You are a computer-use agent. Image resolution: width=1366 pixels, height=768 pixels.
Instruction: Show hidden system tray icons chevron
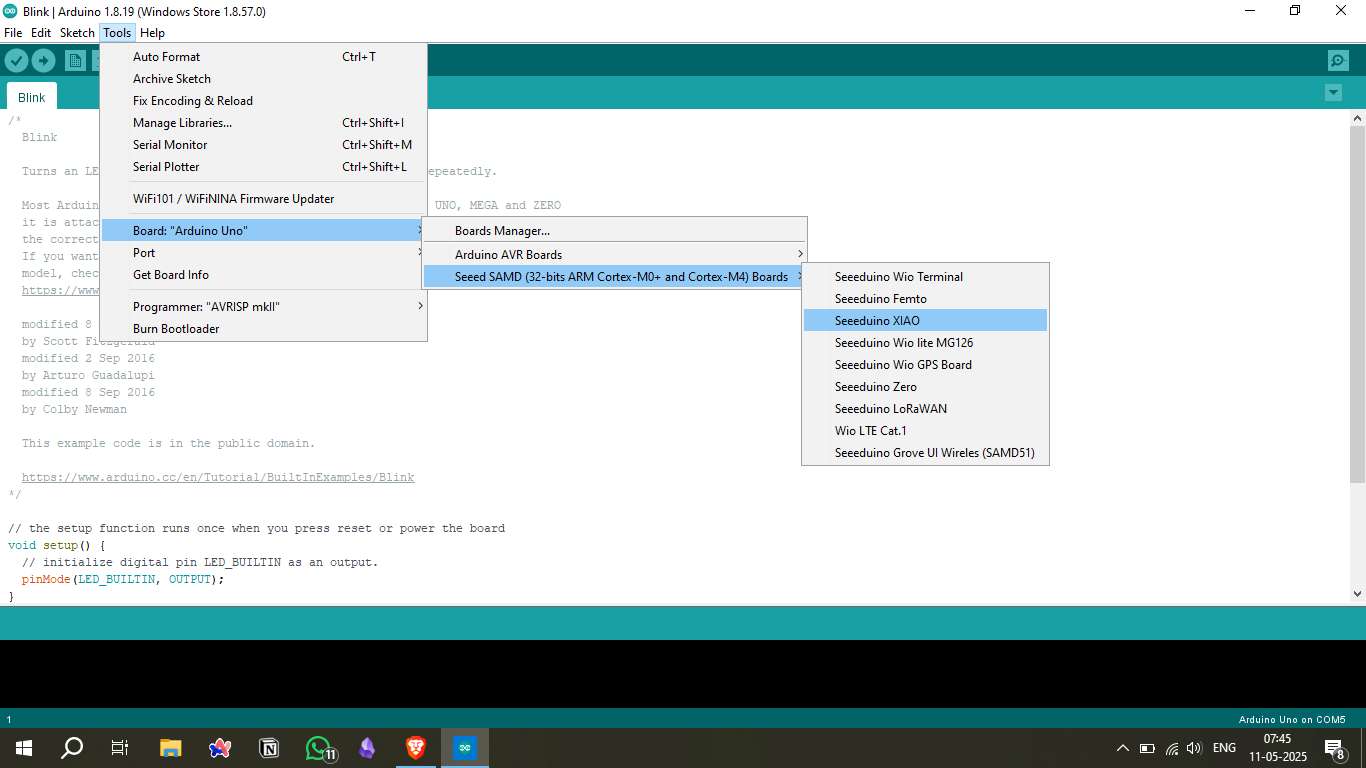point(1123,748)
